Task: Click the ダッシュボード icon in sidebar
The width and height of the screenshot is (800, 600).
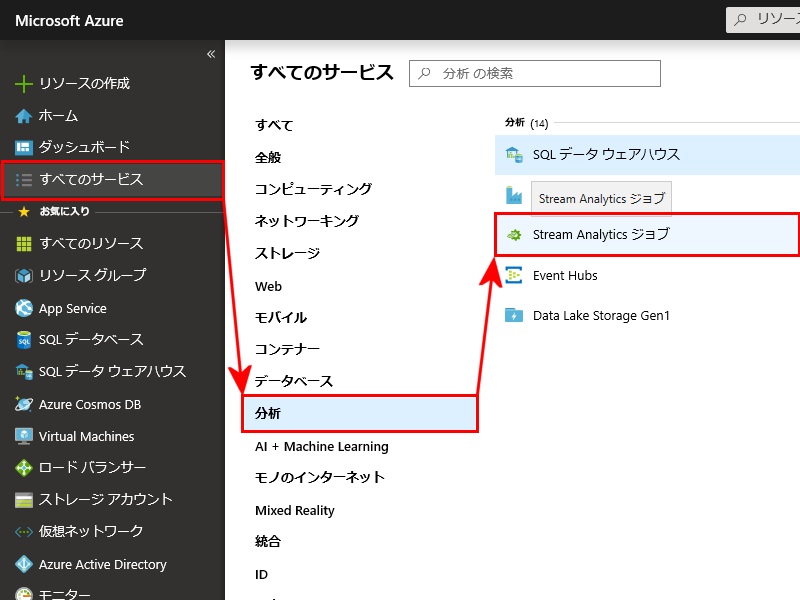Action: 24,148
